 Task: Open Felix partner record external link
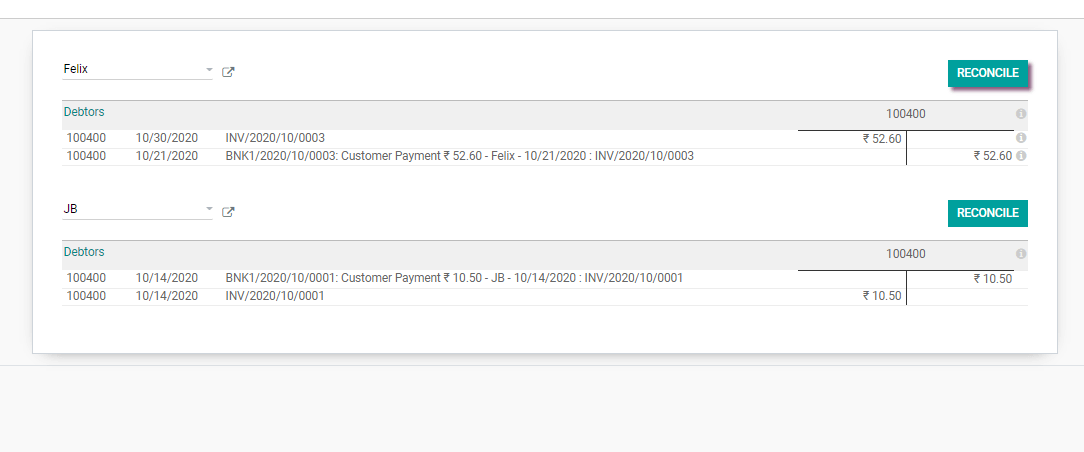228,72
